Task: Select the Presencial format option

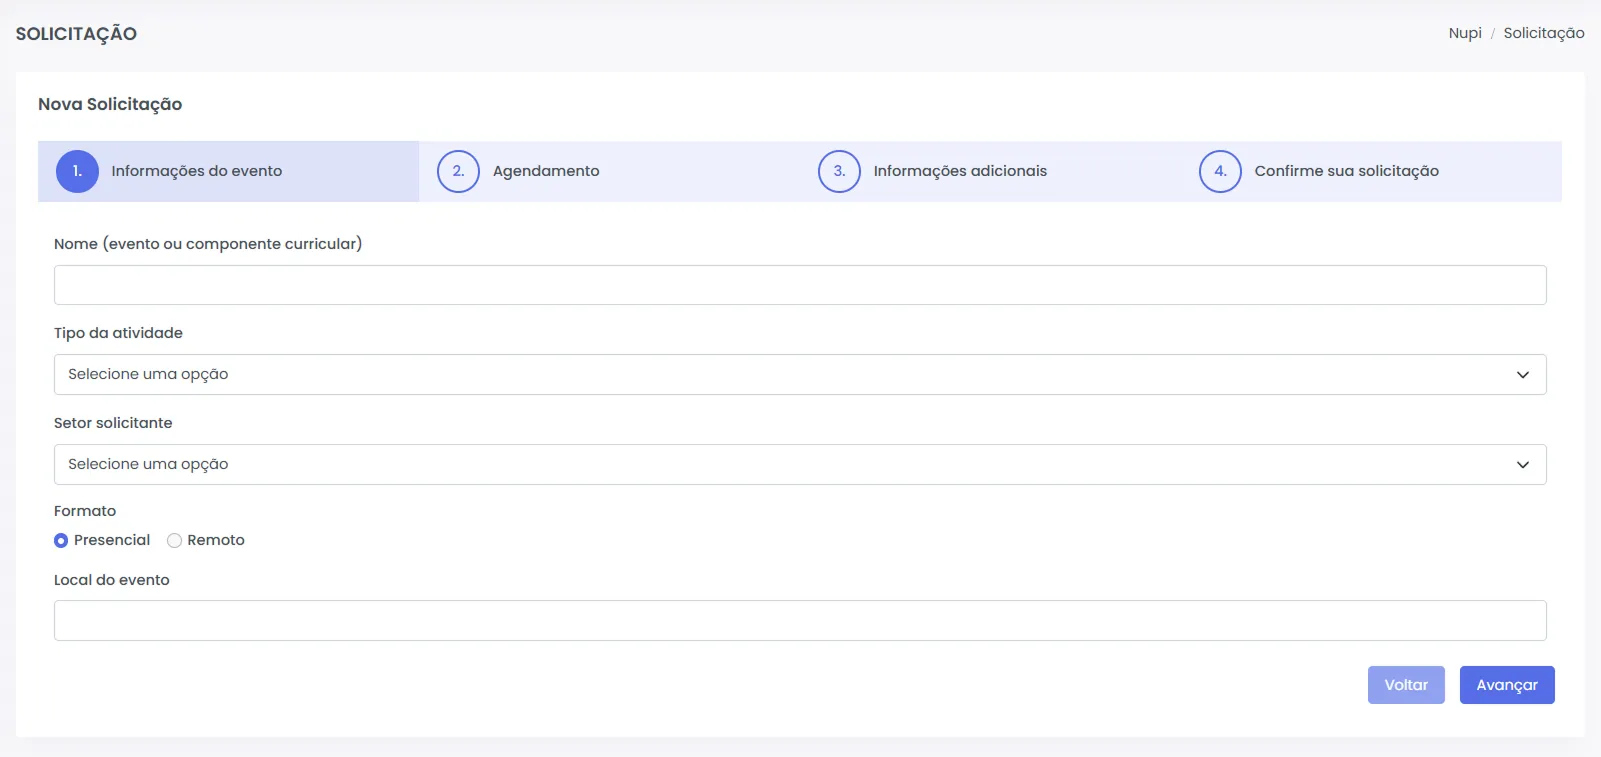Action: click(x=62, y=541)
